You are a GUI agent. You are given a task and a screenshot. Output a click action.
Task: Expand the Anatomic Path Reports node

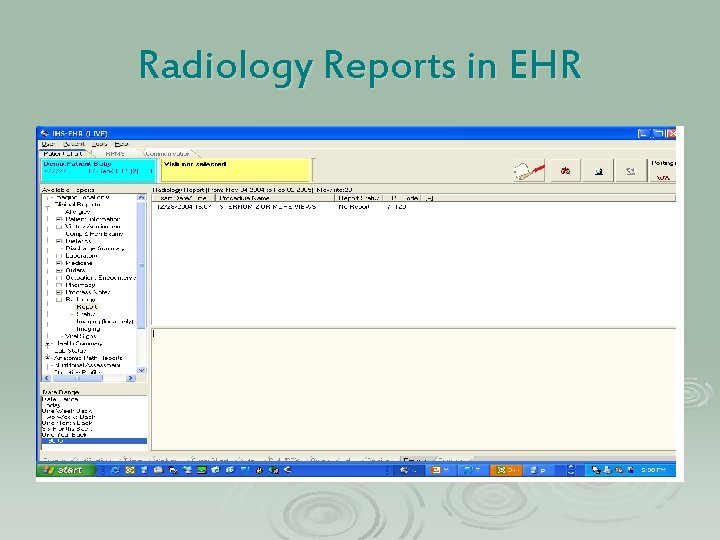(48, 358)
